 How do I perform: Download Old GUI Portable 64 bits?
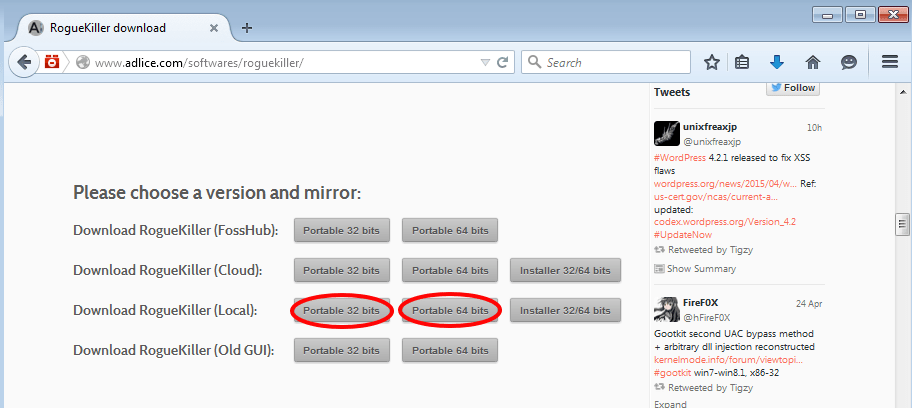pyautogui.click(x=450, y=351)
